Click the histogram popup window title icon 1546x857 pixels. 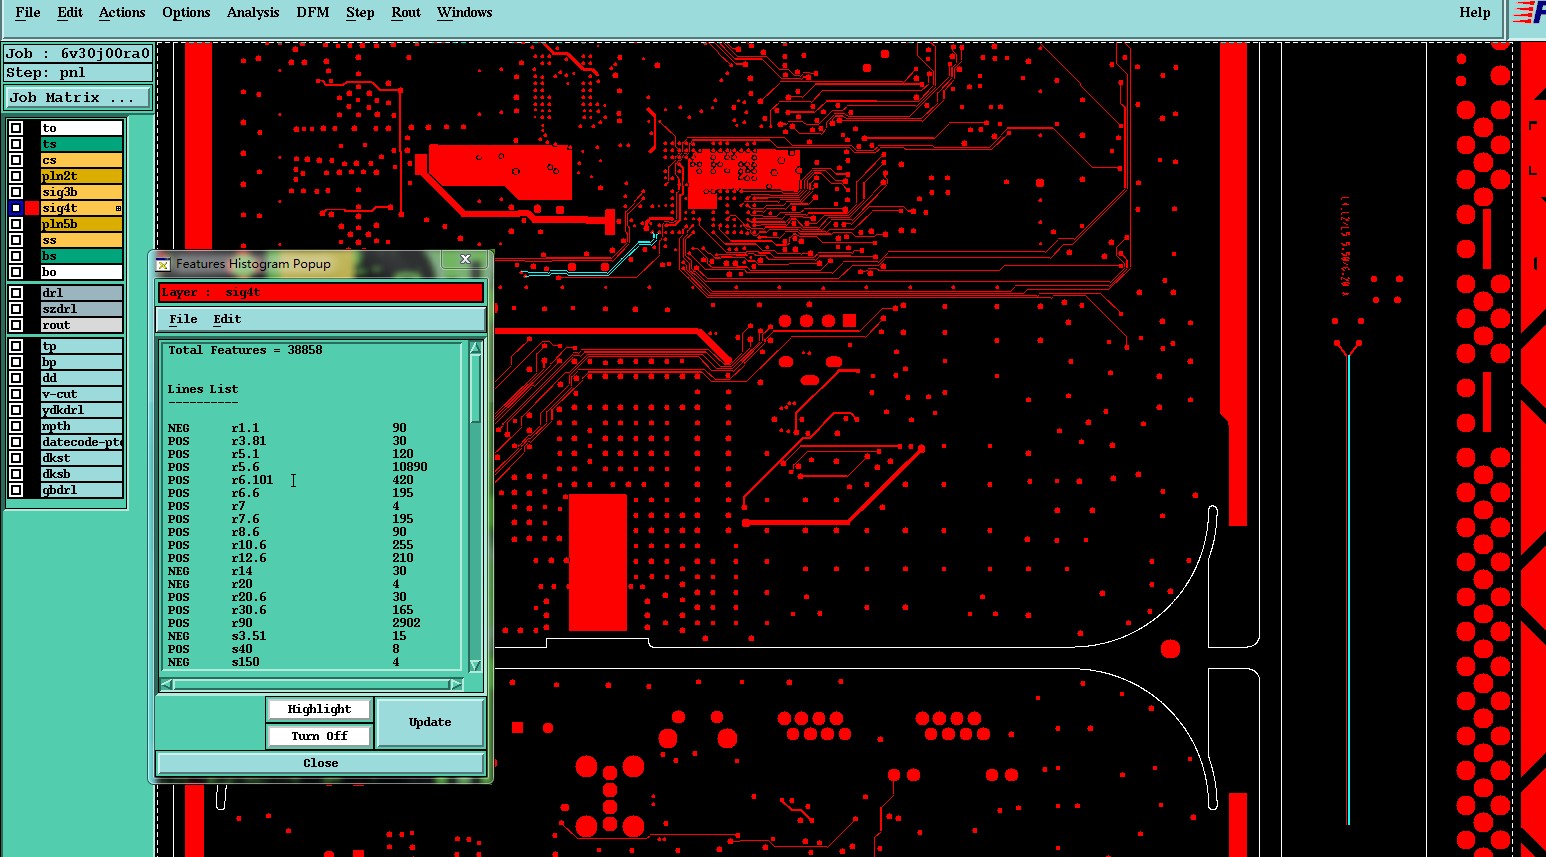pyautogui.click(x=163, y=264)
